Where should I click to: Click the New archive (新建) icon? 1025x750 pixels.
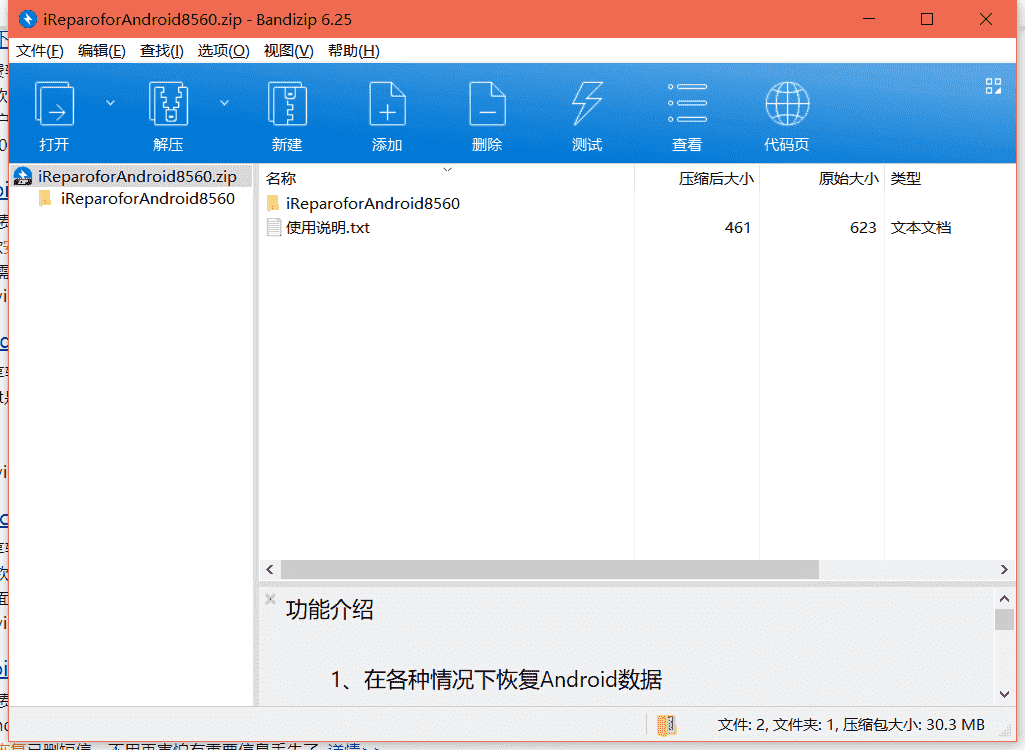(288, 104)
